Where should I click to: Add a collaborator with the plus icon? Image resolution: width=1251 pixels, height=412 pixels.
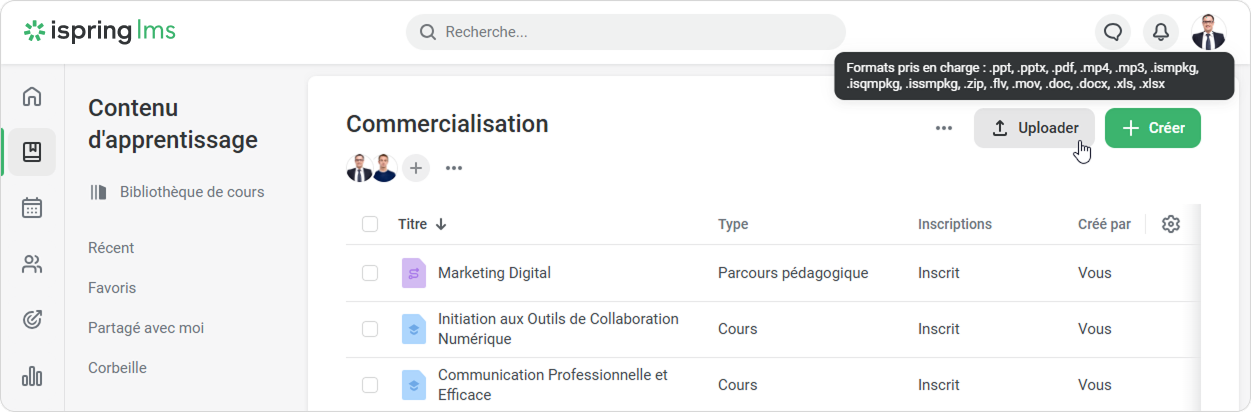[416, 168]
